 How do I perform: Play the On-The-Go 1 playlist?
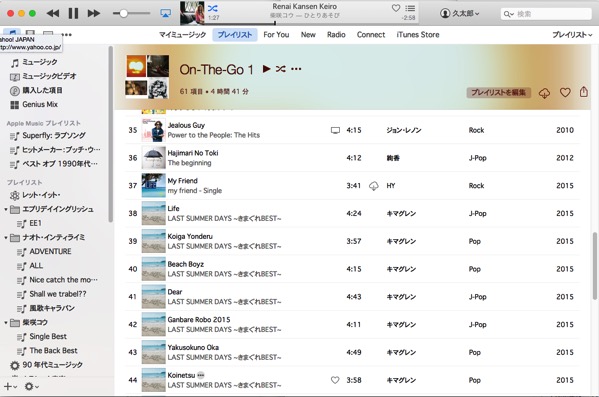(x=266, y=69)
